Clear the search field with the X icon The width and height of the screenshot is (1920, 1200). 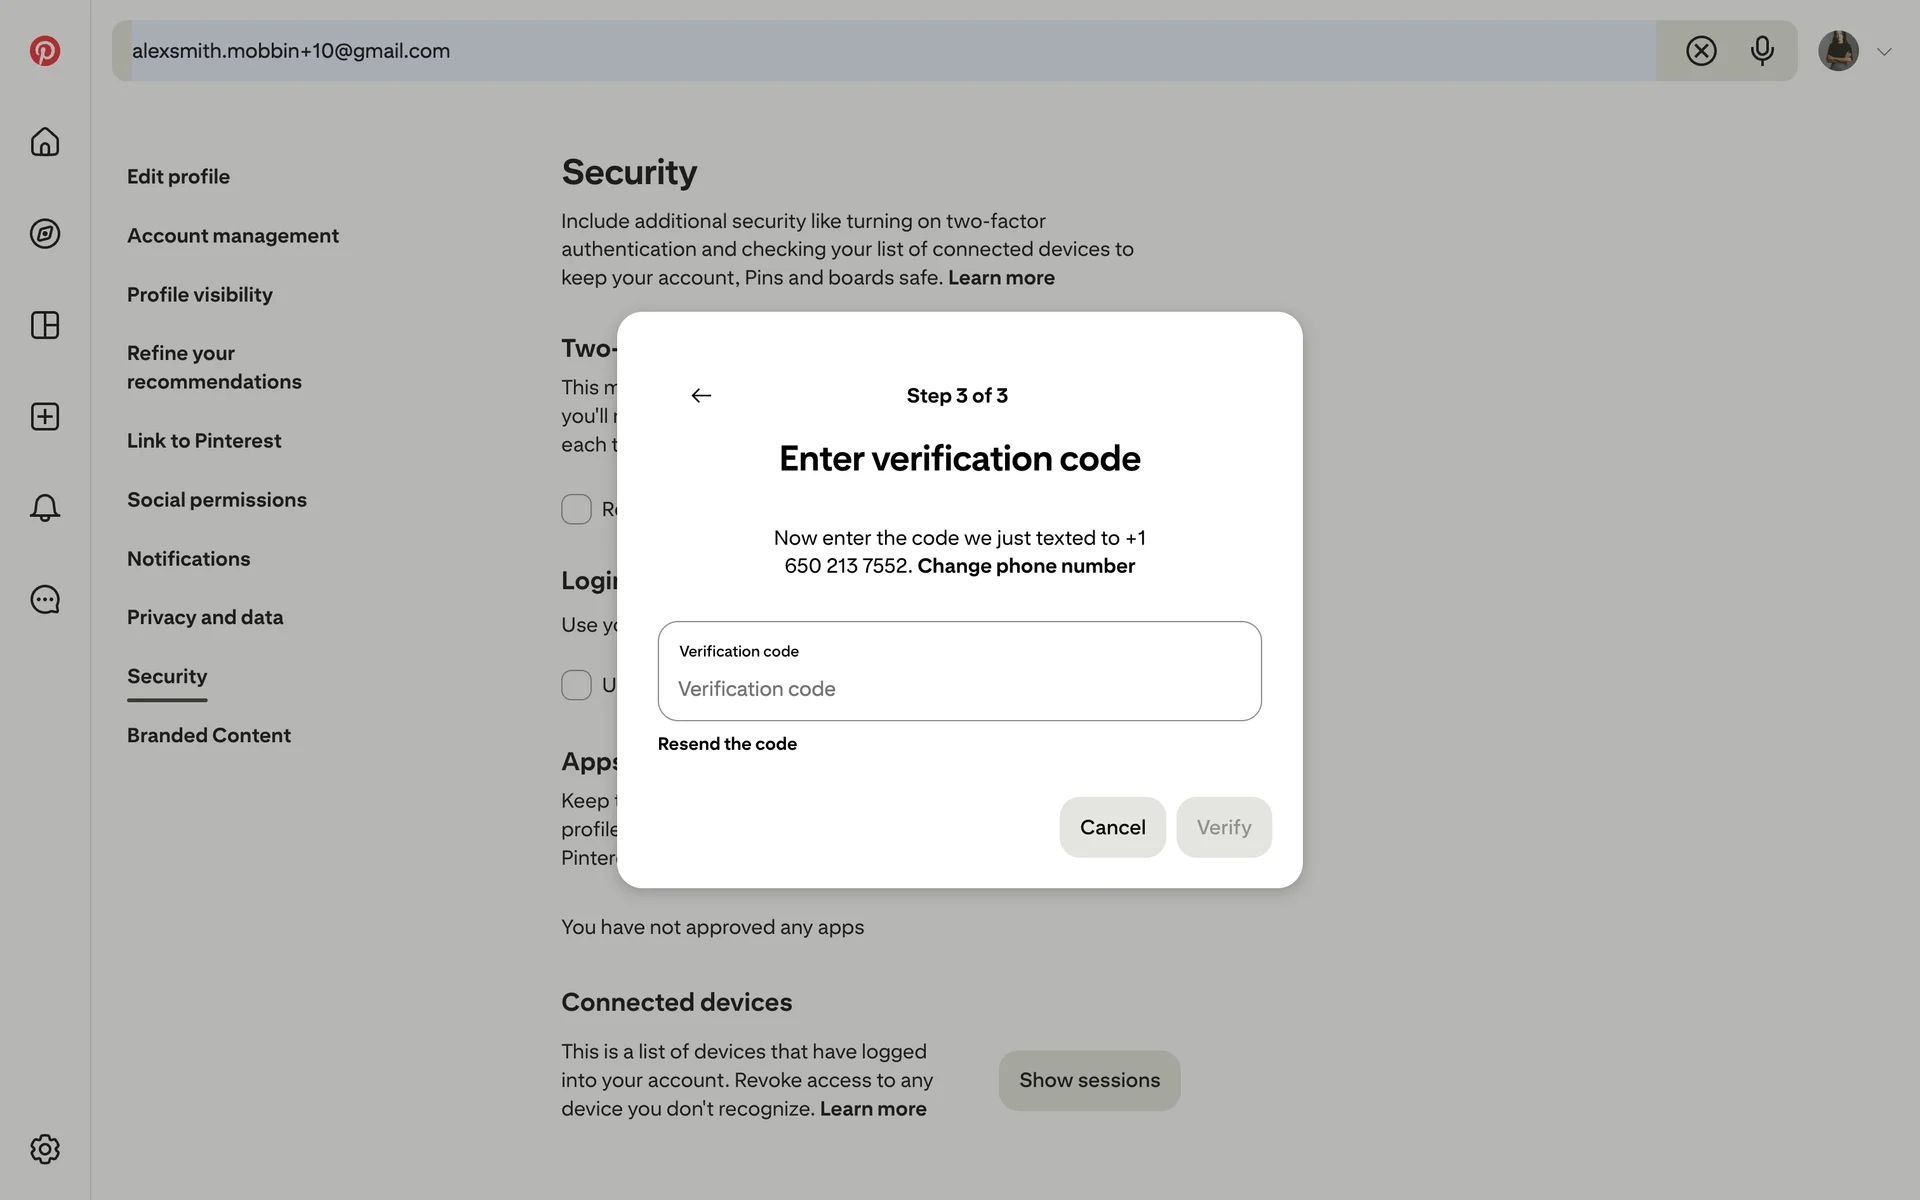pyautogui.click(x=1701, y=51)
